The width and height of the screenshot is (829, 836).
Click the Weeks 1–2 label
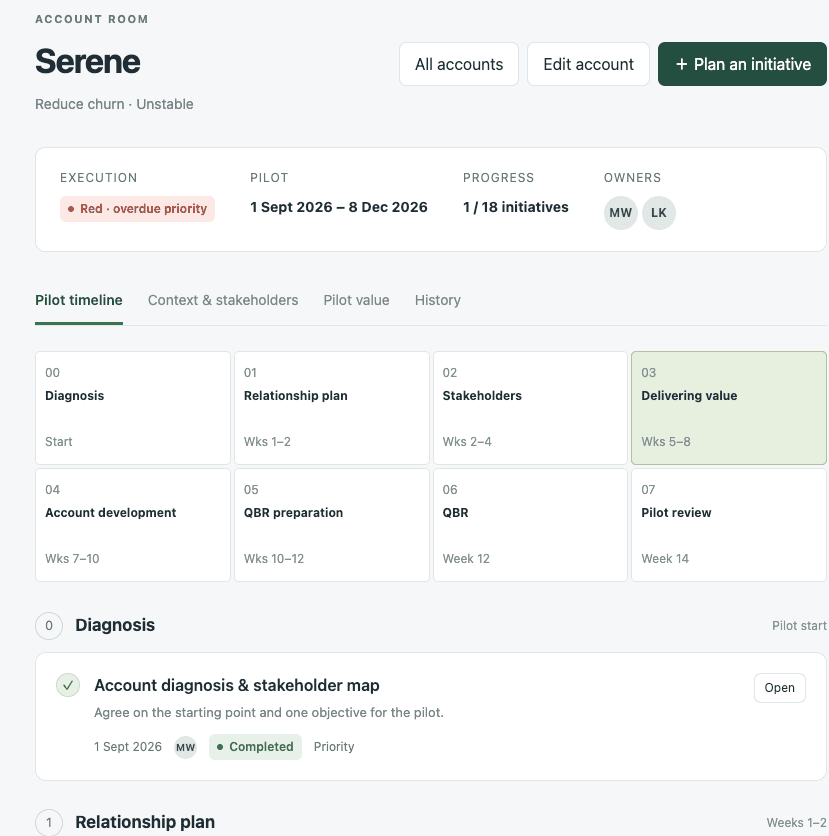796,823
